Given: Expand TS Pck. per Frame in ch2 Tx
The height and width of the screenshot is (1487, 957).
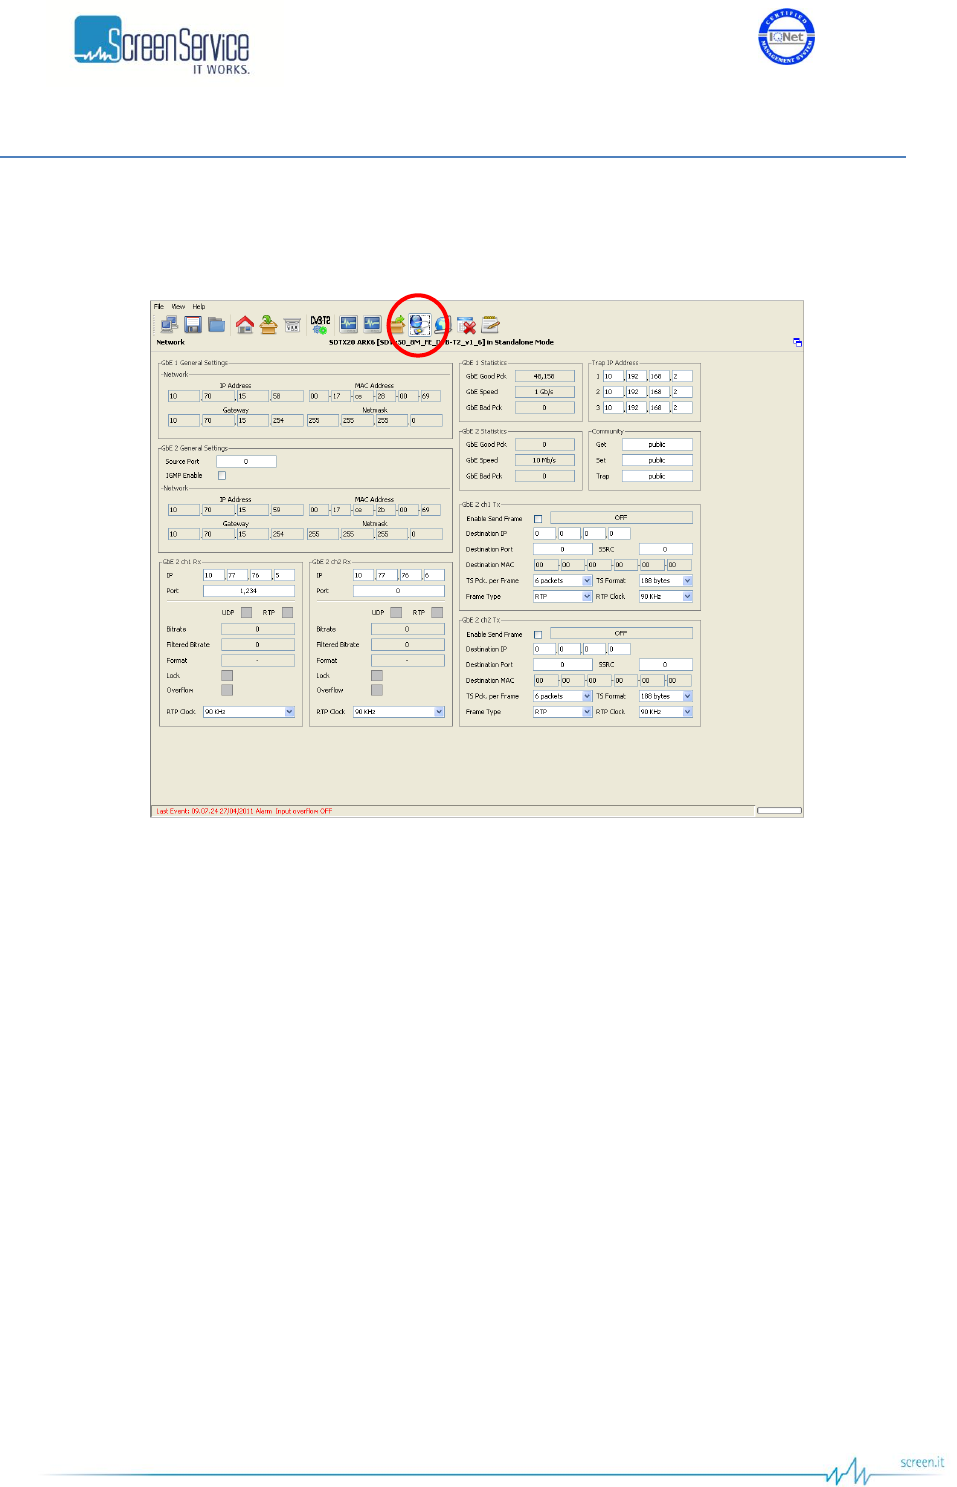Looking at the screenshot, I should (587, 696).
